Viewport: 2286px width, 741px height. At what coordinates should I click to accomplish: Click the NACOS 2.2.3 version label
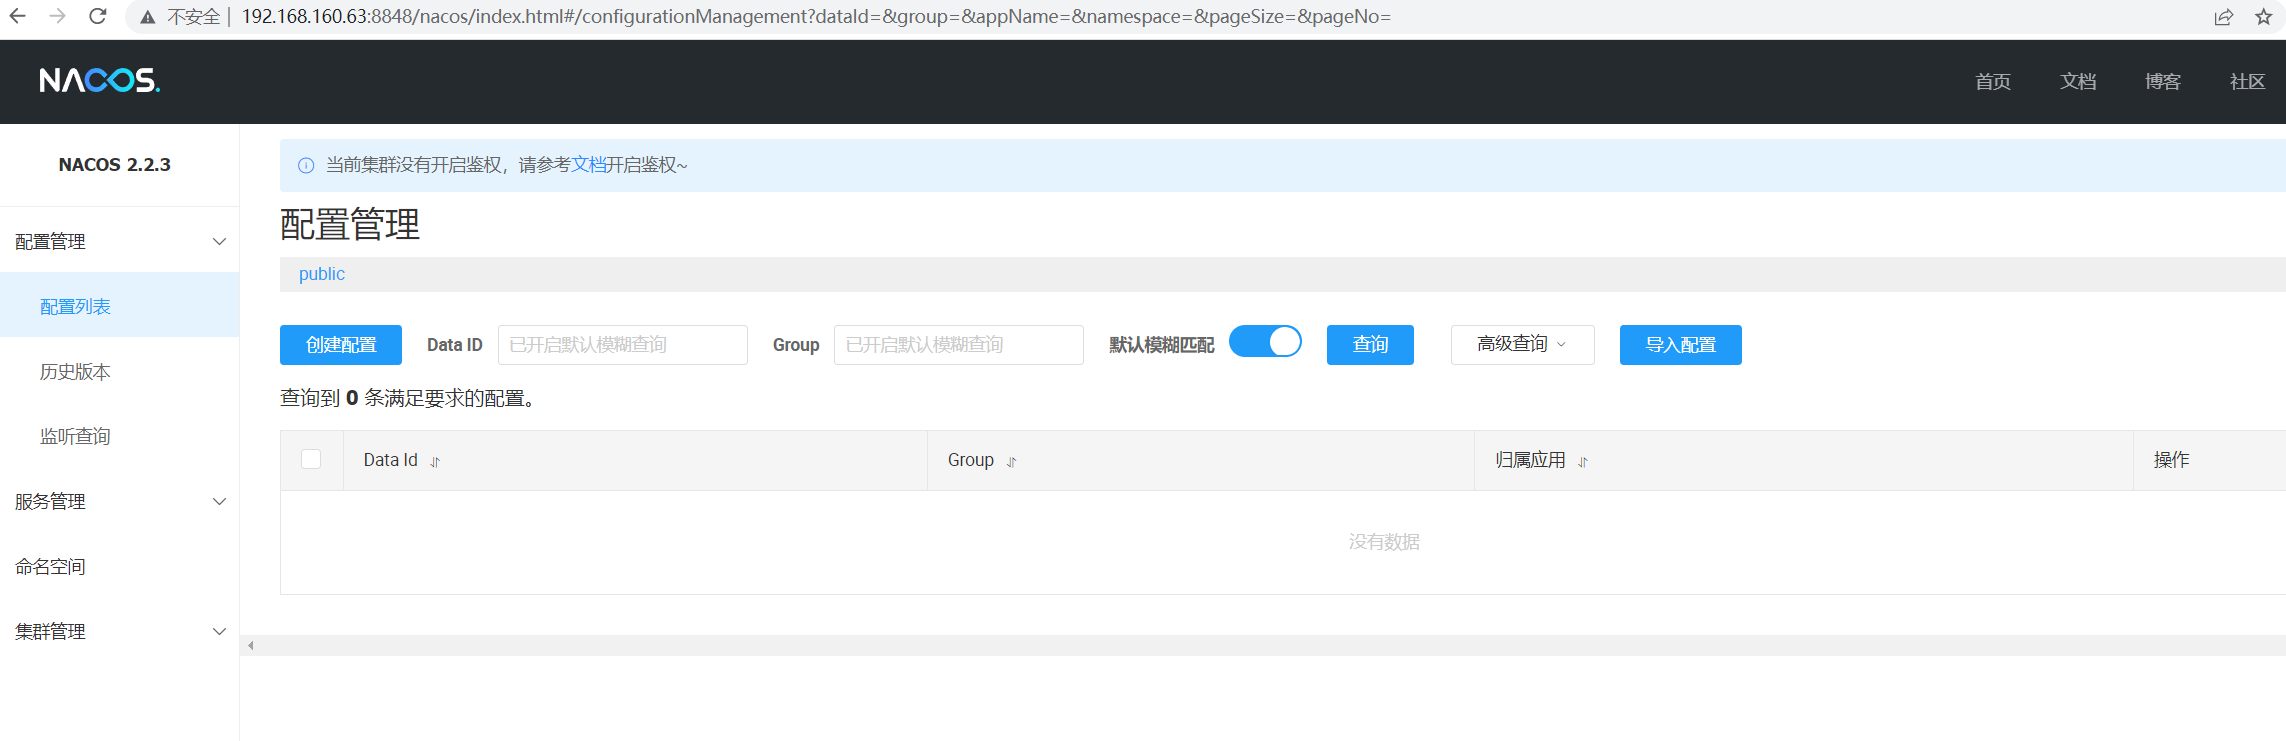tap(115, 165)
